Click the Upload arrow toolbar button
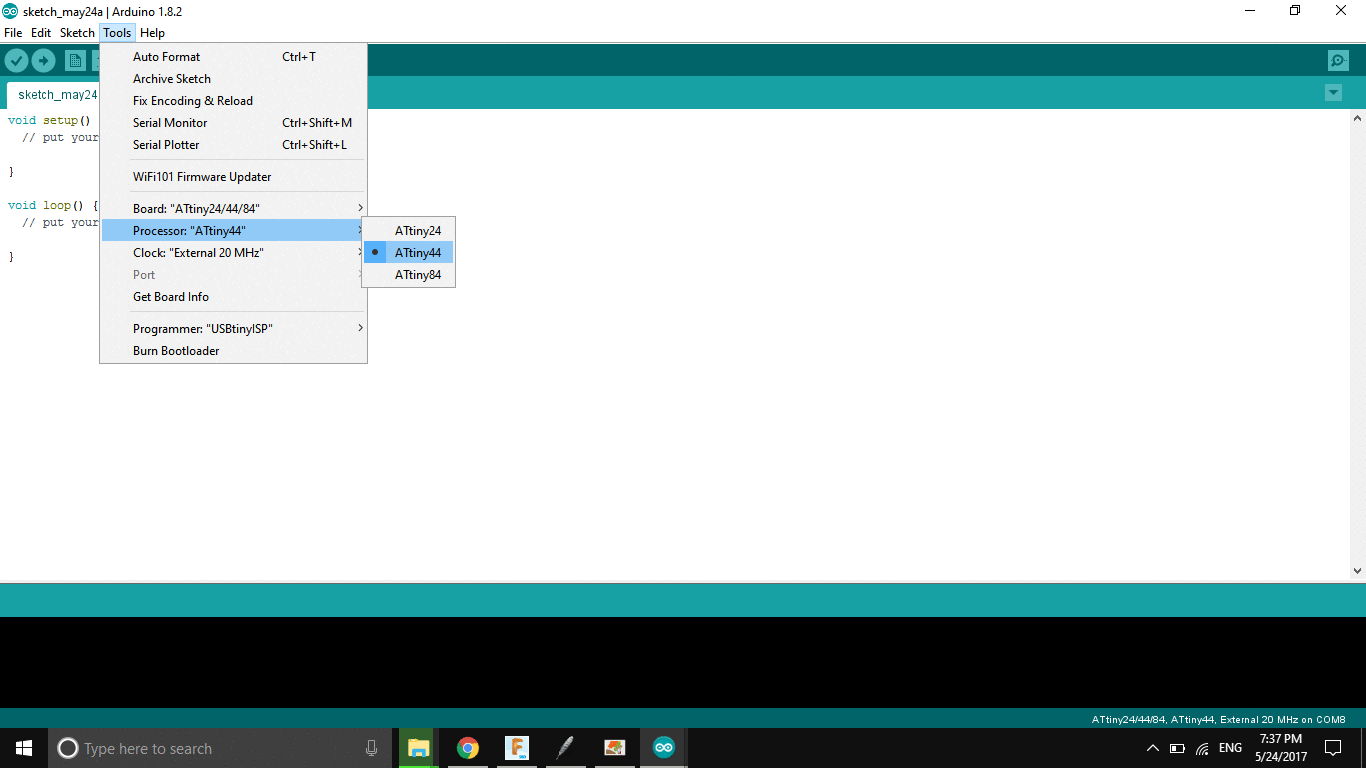1366x768 pixels. tap(43, 61)
